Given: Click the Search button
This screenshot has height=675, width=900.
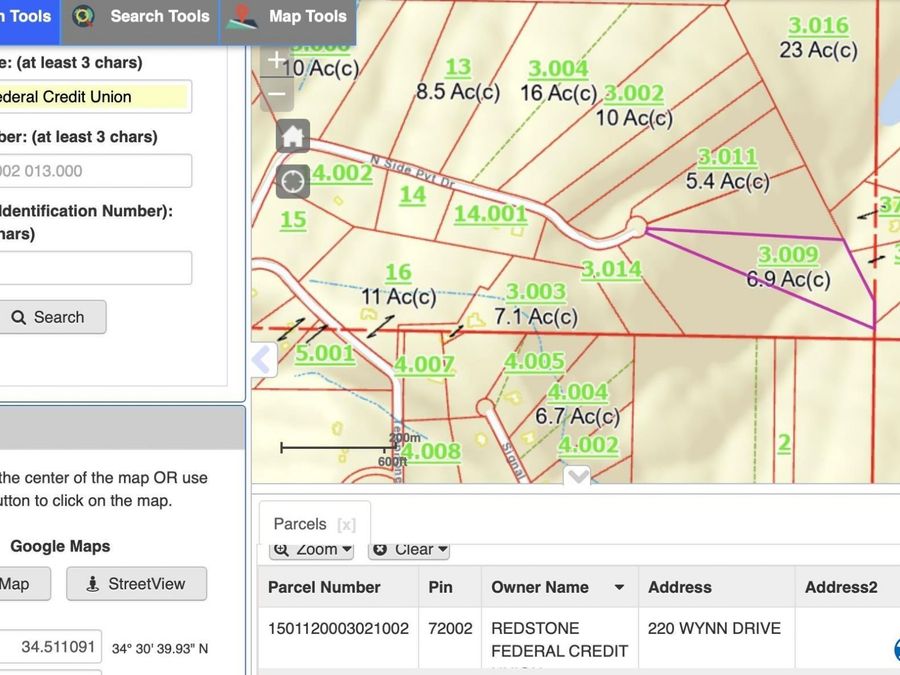Looking at the screenshot, I should (51, 317).
